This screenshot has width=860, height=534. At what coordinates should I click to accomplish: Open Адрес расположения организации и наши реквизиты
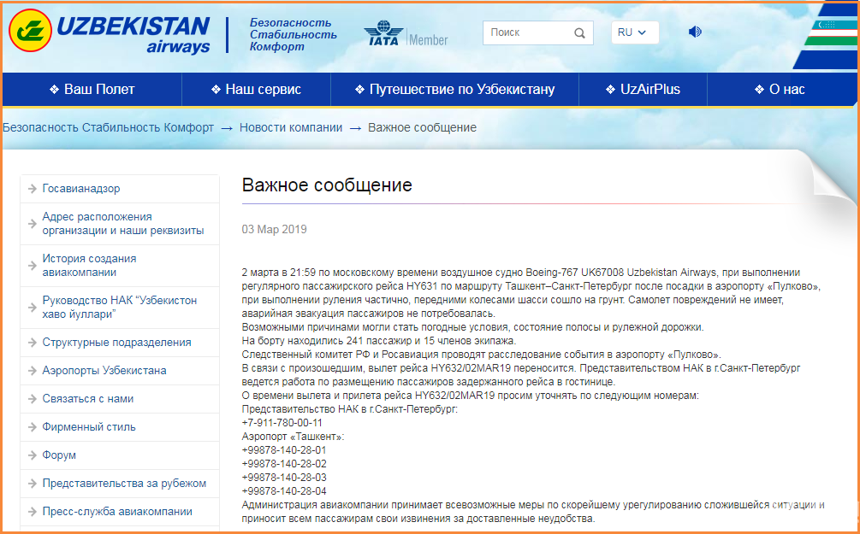[123, 224]
